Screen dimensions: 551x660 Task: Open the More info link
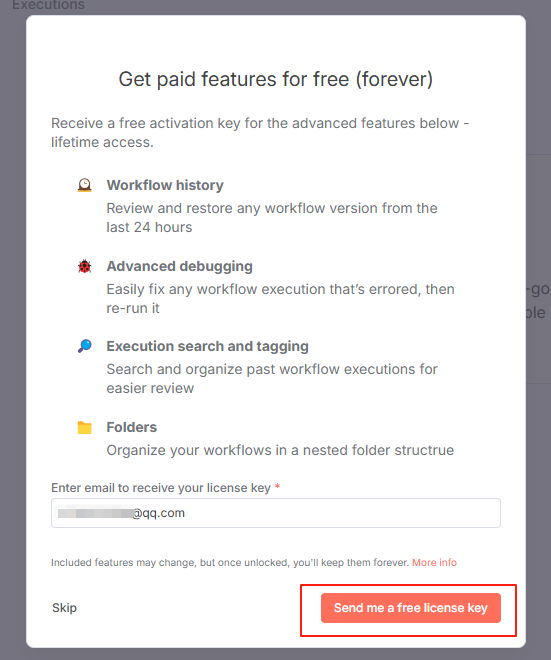434,563
